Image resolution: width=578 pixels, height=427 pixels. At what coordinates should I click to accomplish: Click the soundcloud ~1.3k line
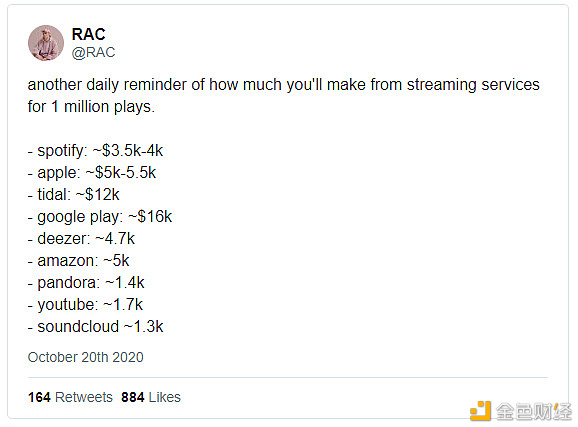point(95,327)
